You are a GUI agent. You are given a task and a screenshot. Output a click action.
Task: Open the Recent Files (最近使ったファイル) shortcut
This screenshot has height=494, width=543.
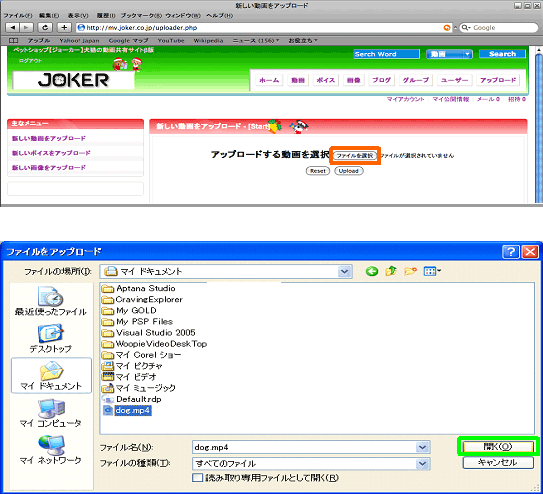click(x=51, y=301)
